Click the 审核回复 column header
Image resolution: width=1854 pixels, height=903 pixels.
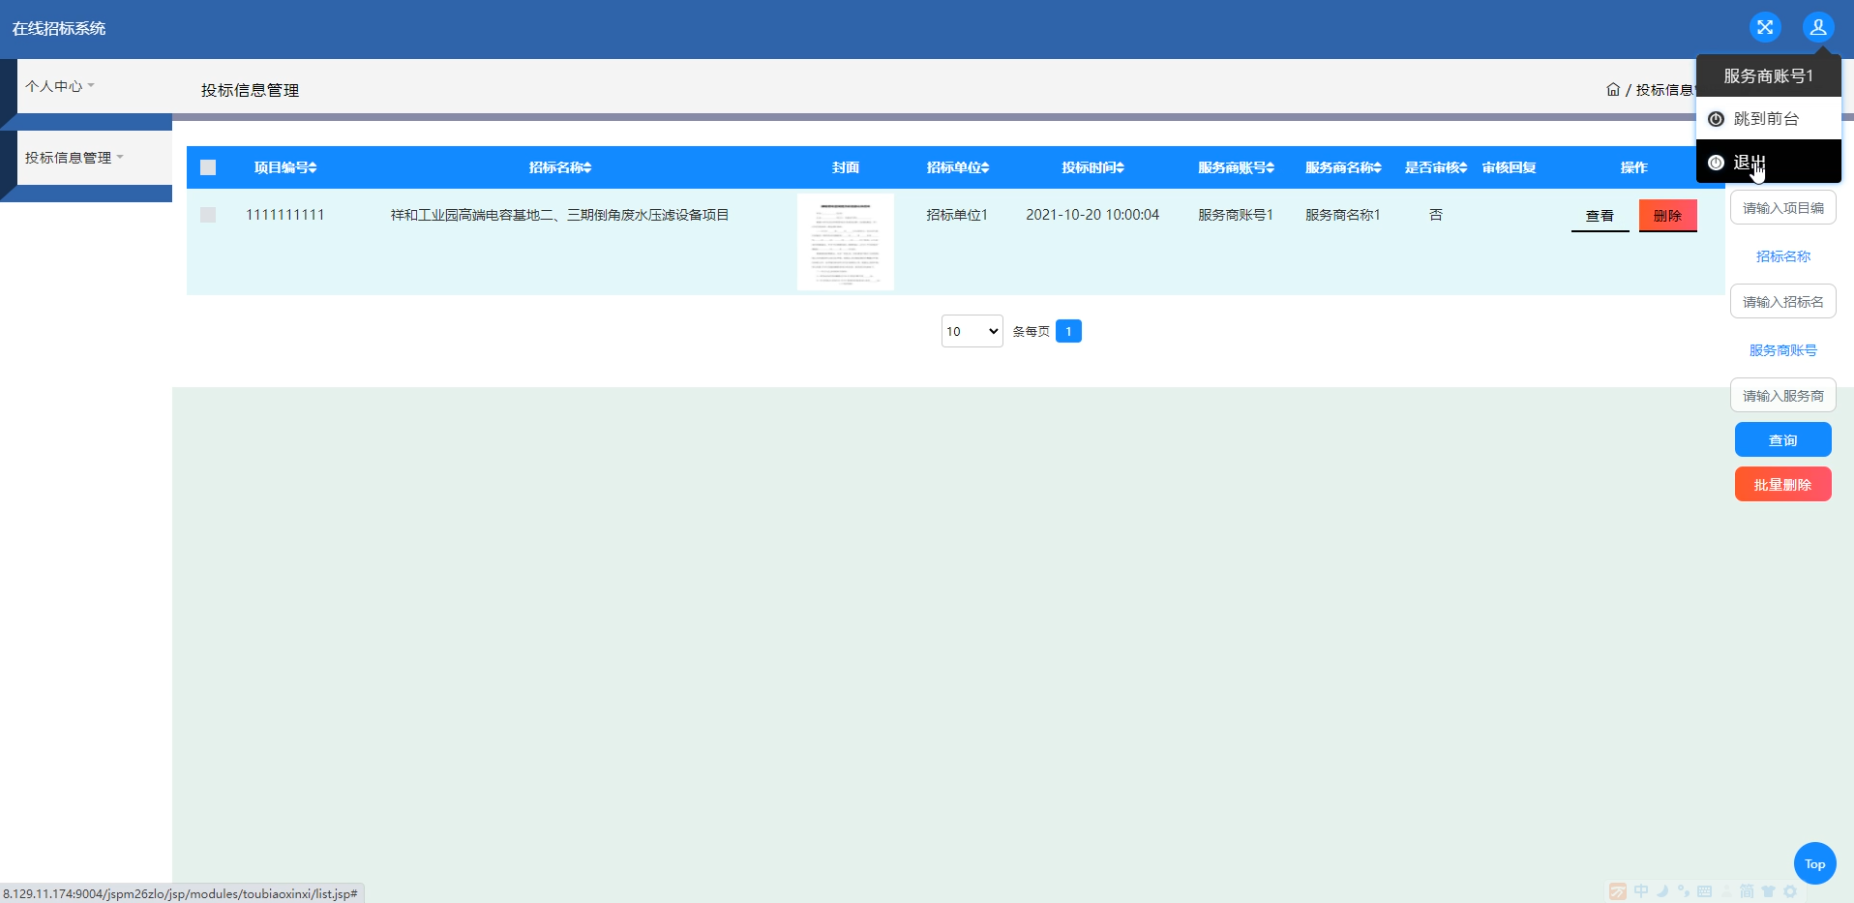click(1509, 167)
